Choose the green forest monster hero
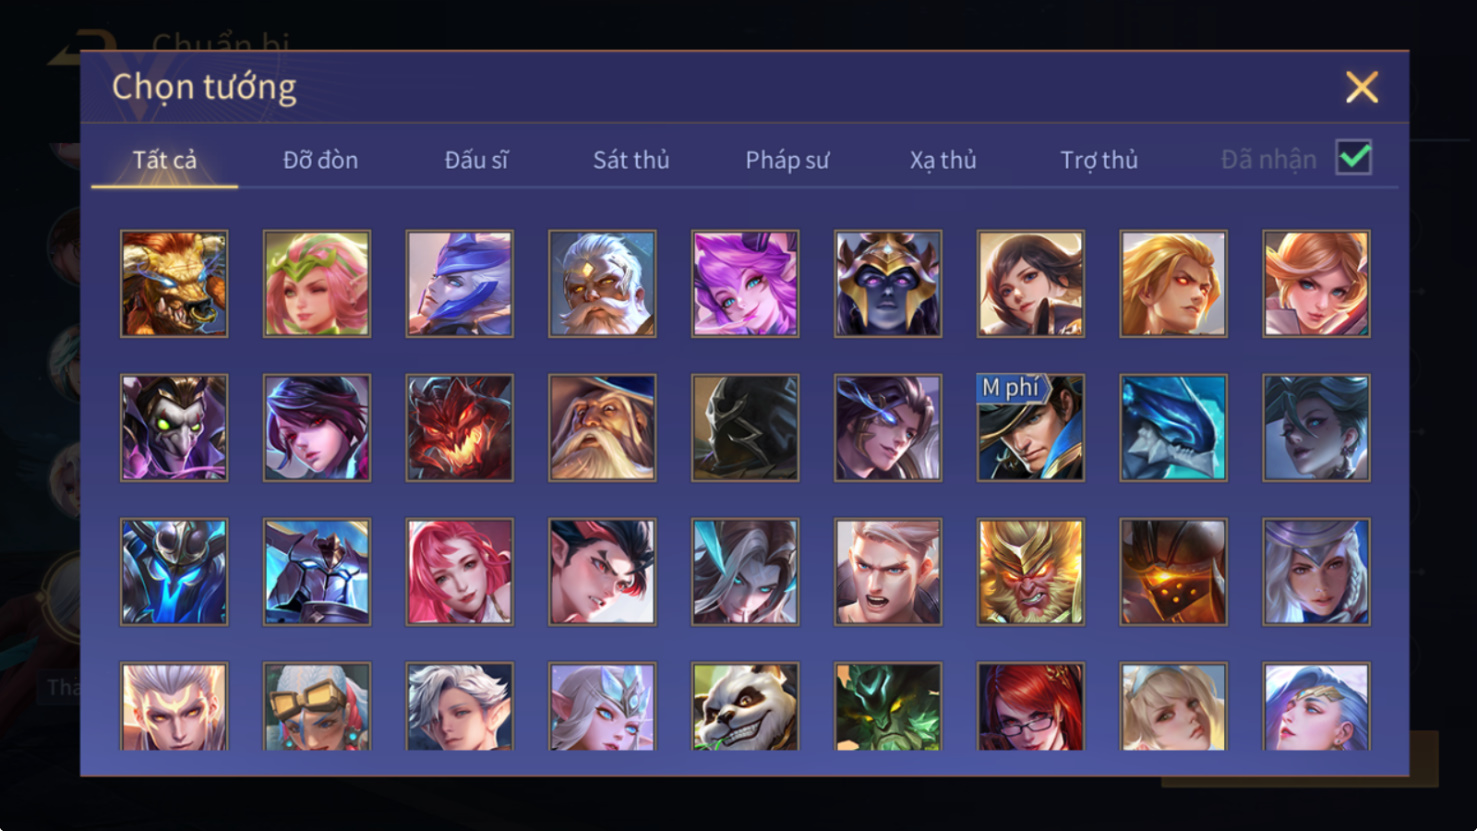This screenshot has width=1477, height=831. pyautogui.click(x=888, y=707)
